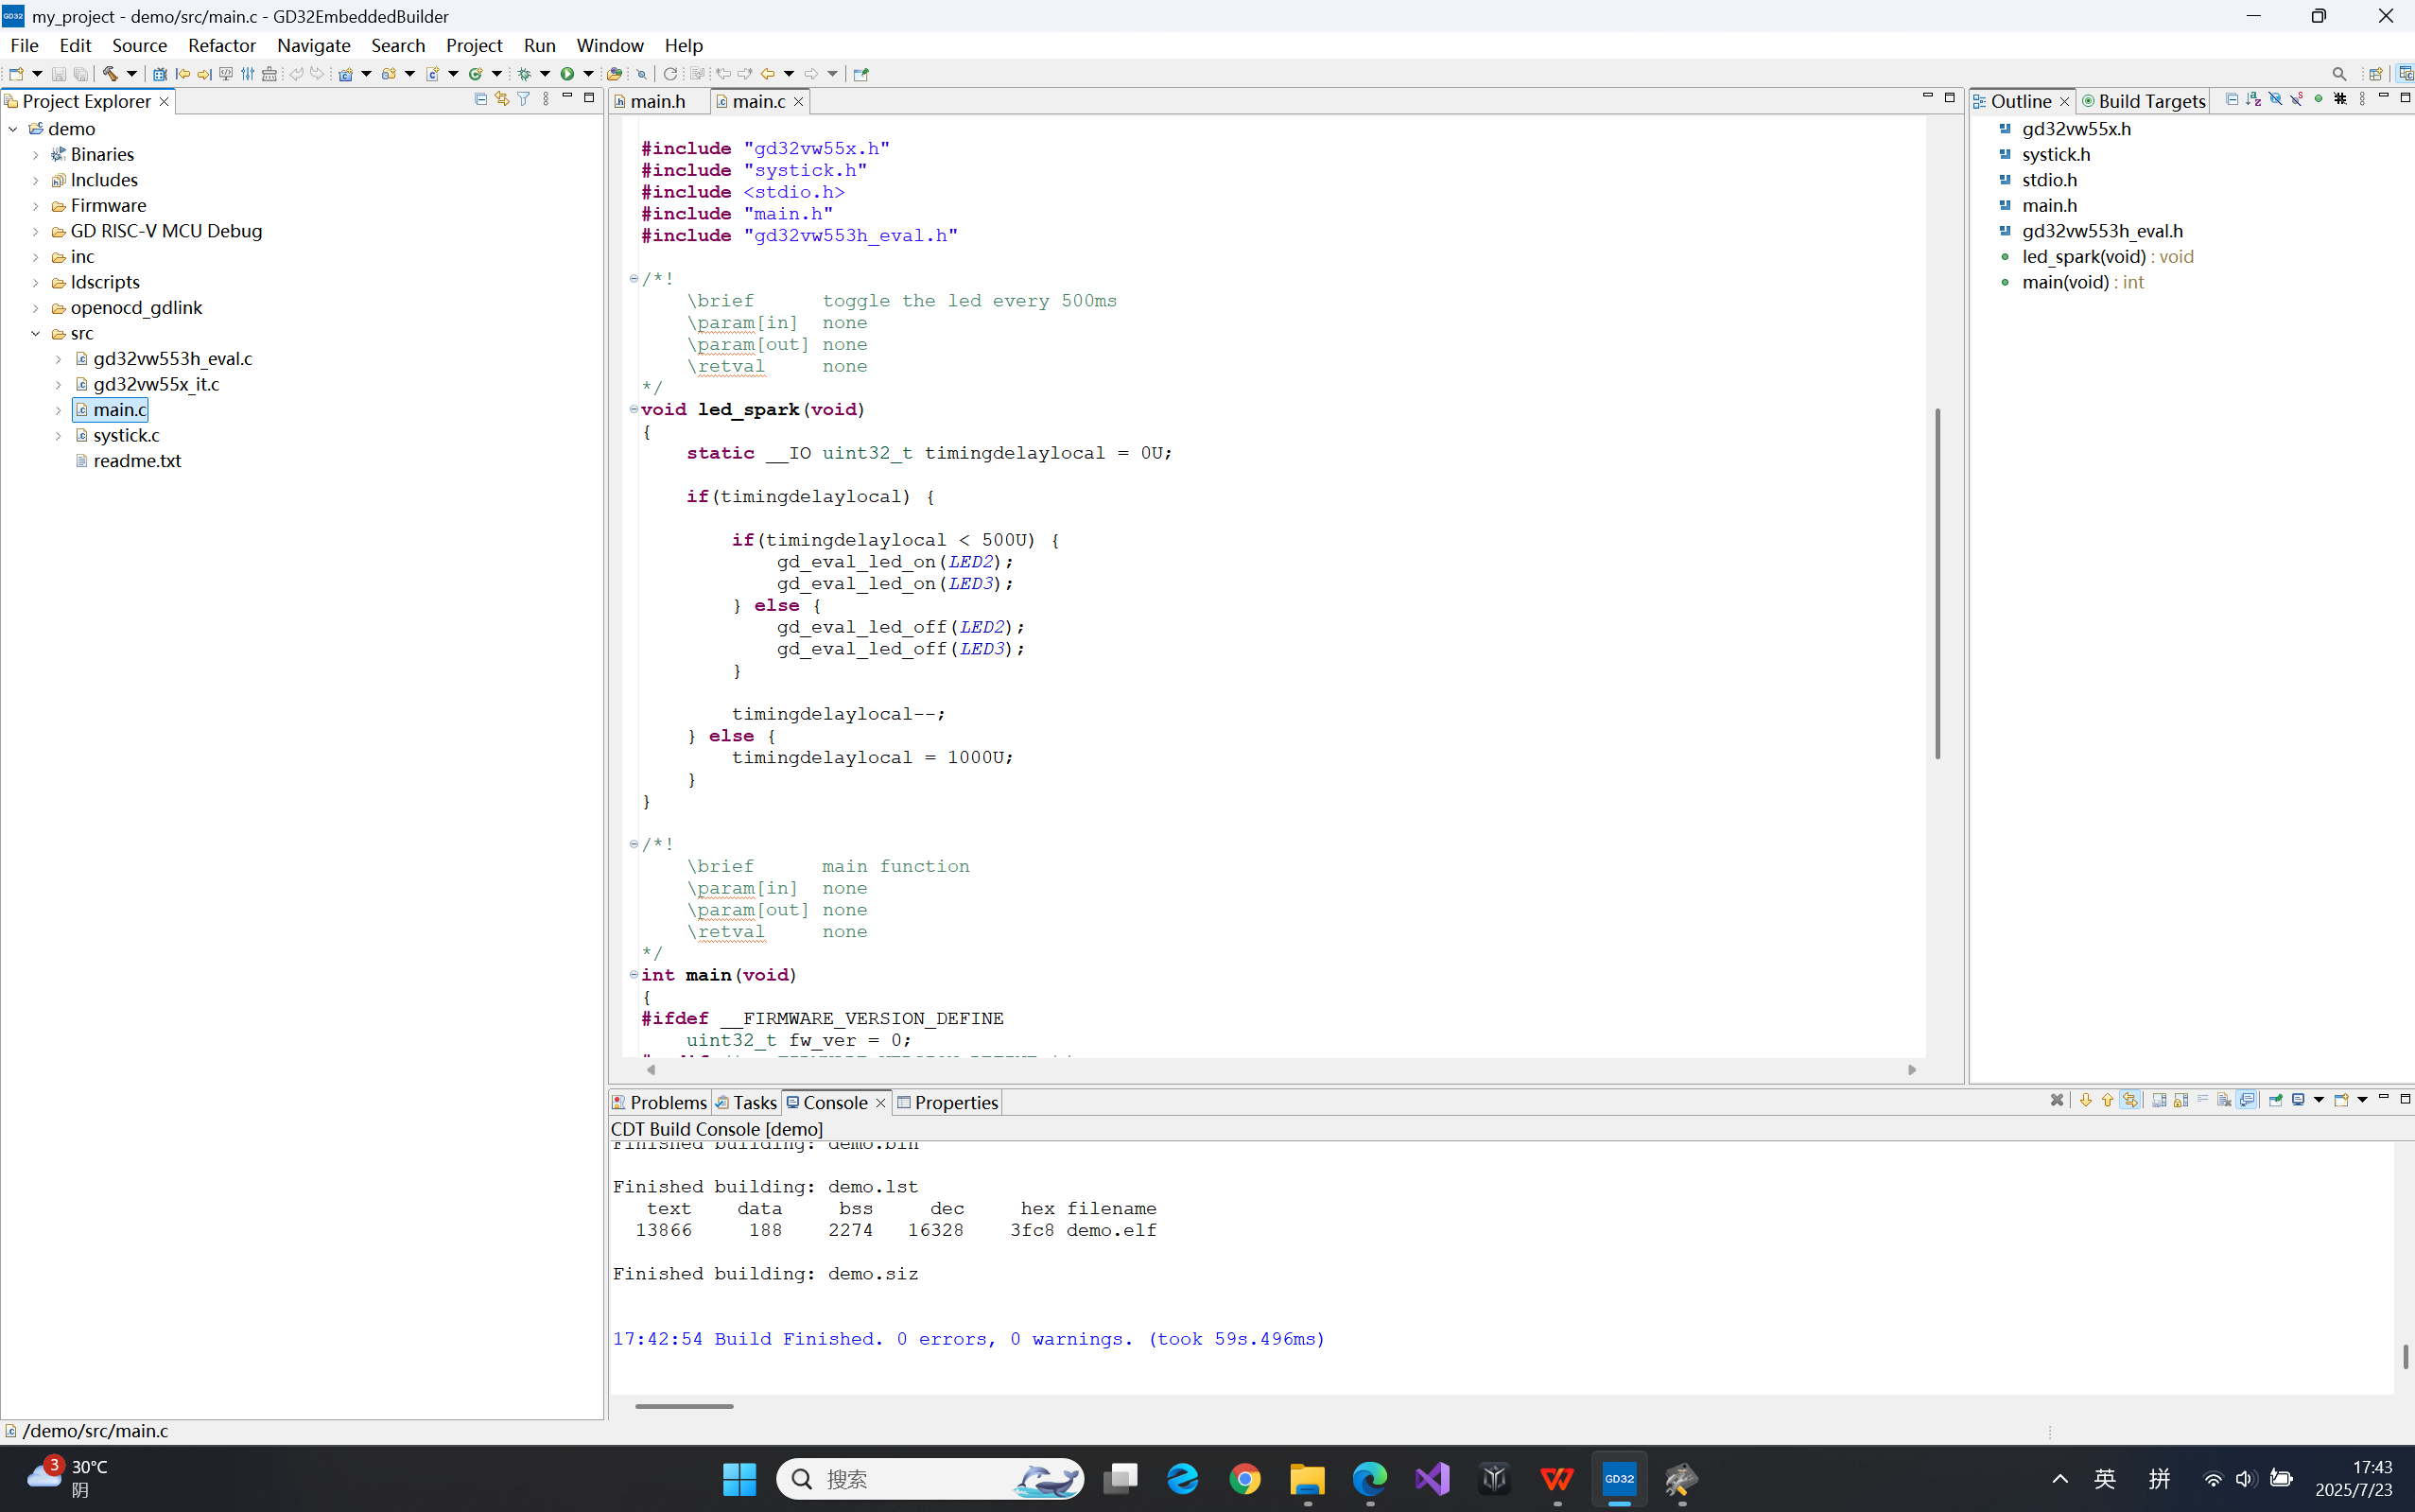Click the yellow Back navigation arrow
2415x1512 pixels.
(x=768, y=74)
